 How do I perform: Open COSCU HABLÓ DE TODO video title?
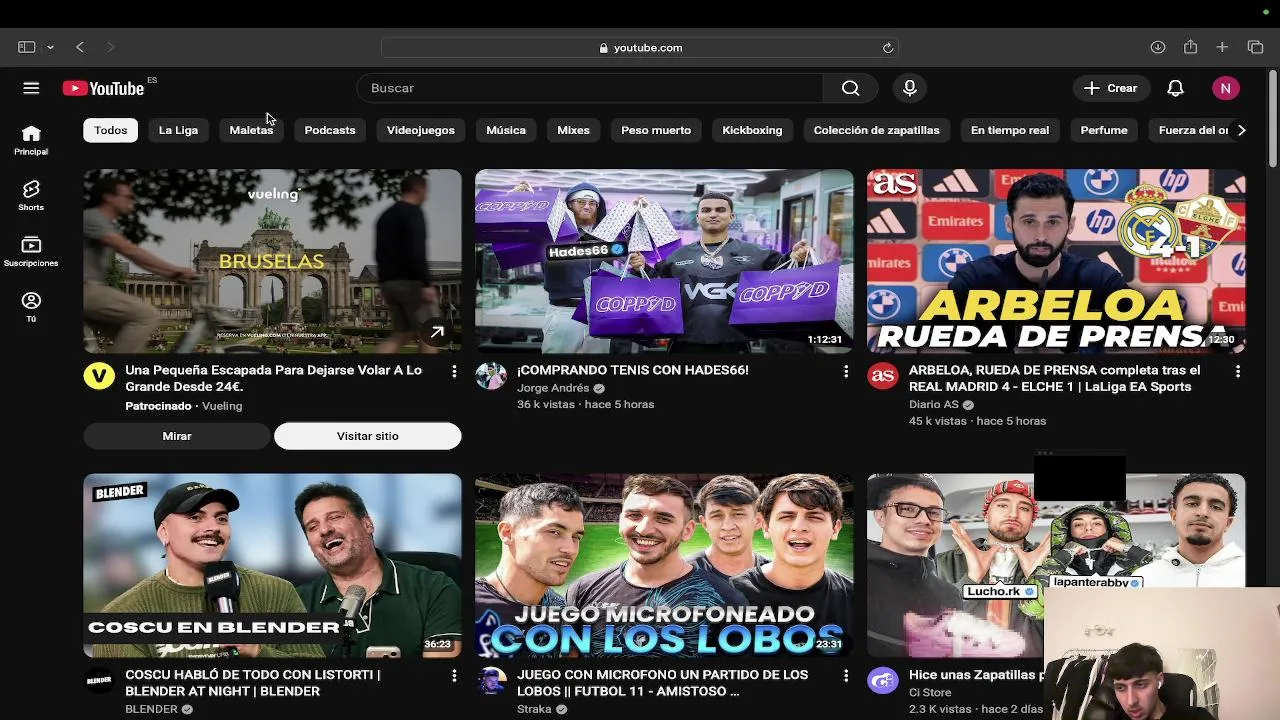[252, 683]
